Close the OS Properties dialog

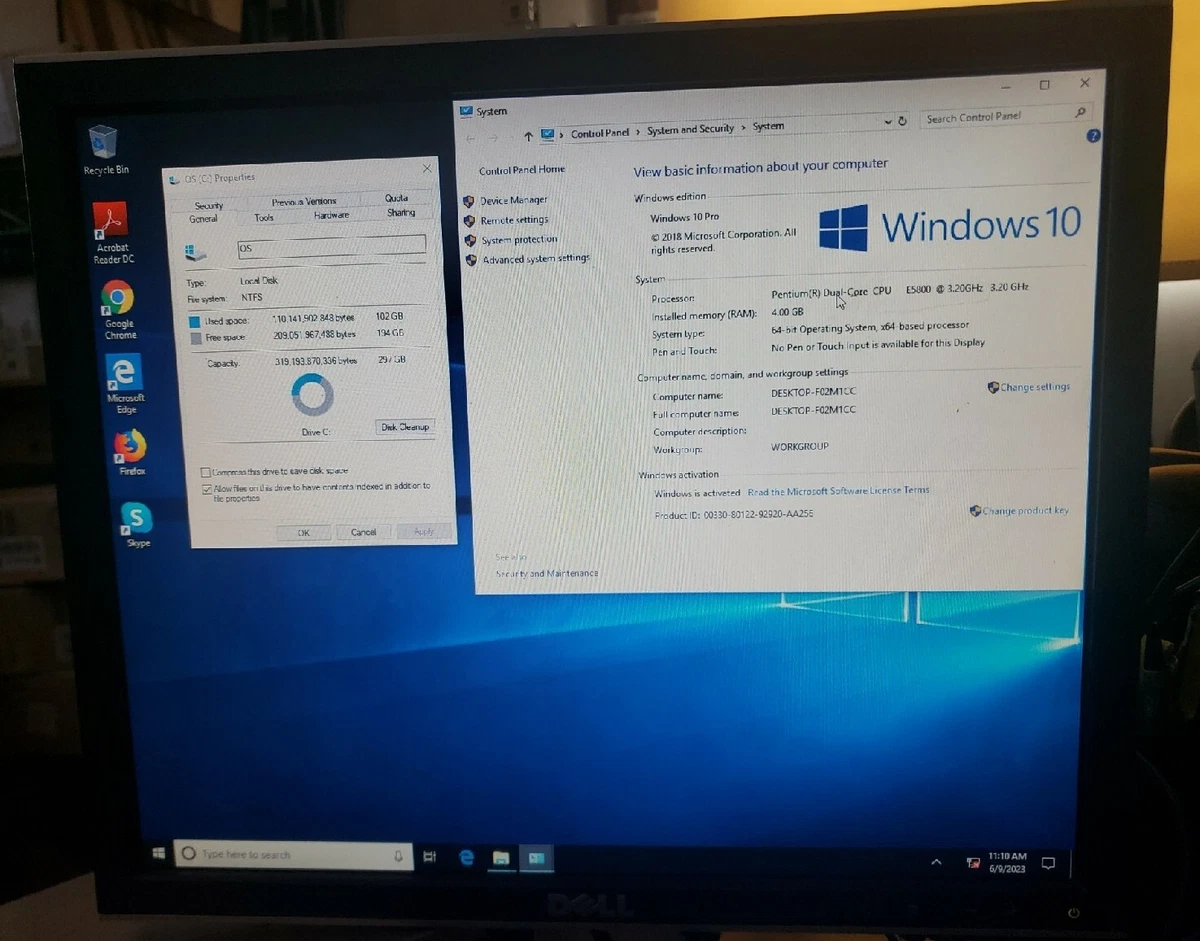(427, 169)
